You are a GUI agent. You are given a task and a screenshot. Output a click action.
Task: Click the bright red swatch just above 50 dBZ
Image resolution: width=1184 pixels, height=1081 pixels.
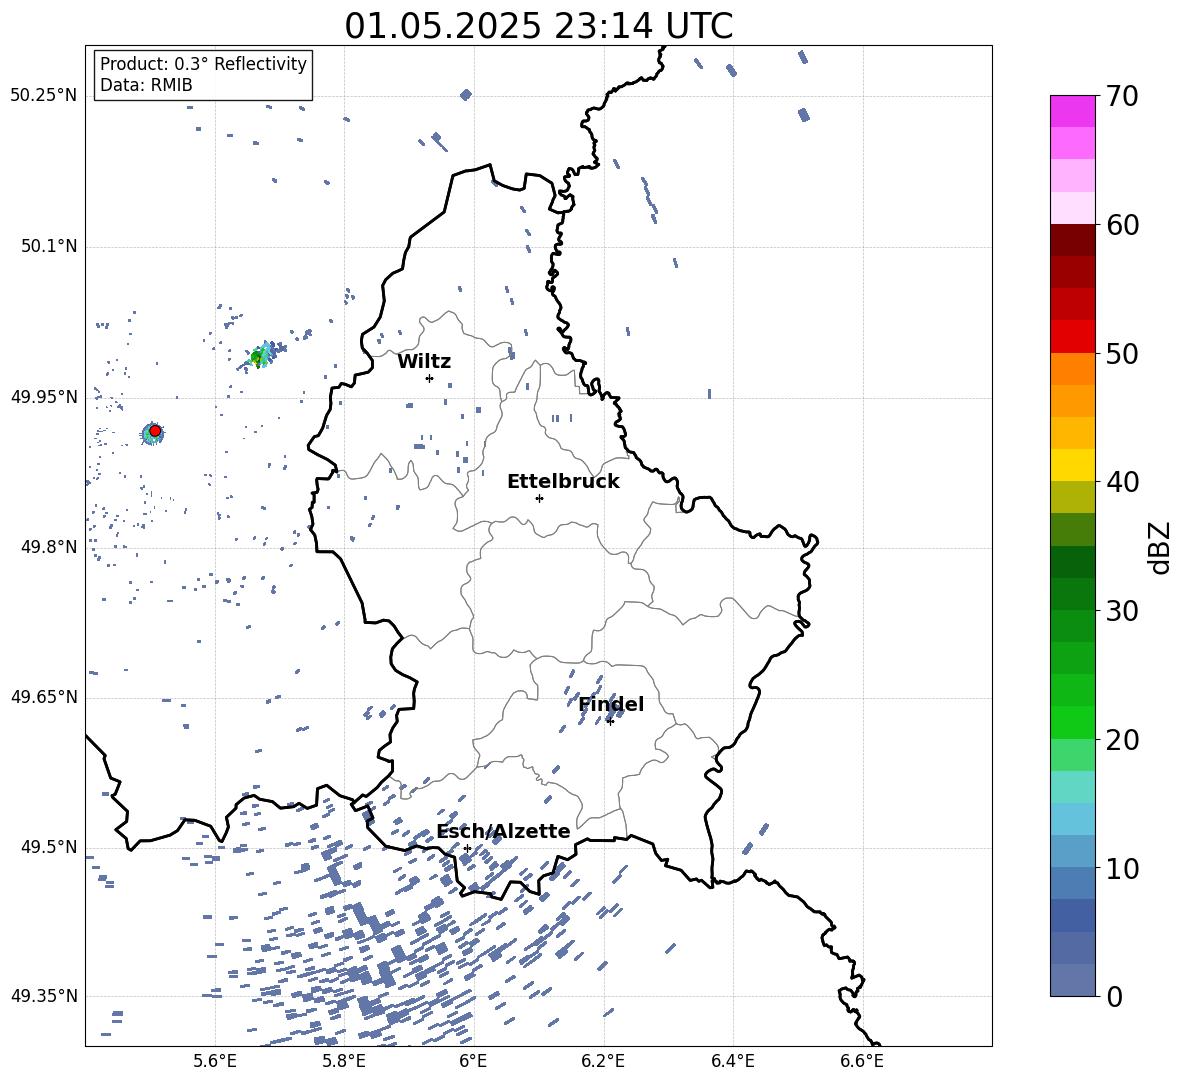[1073, 337]
